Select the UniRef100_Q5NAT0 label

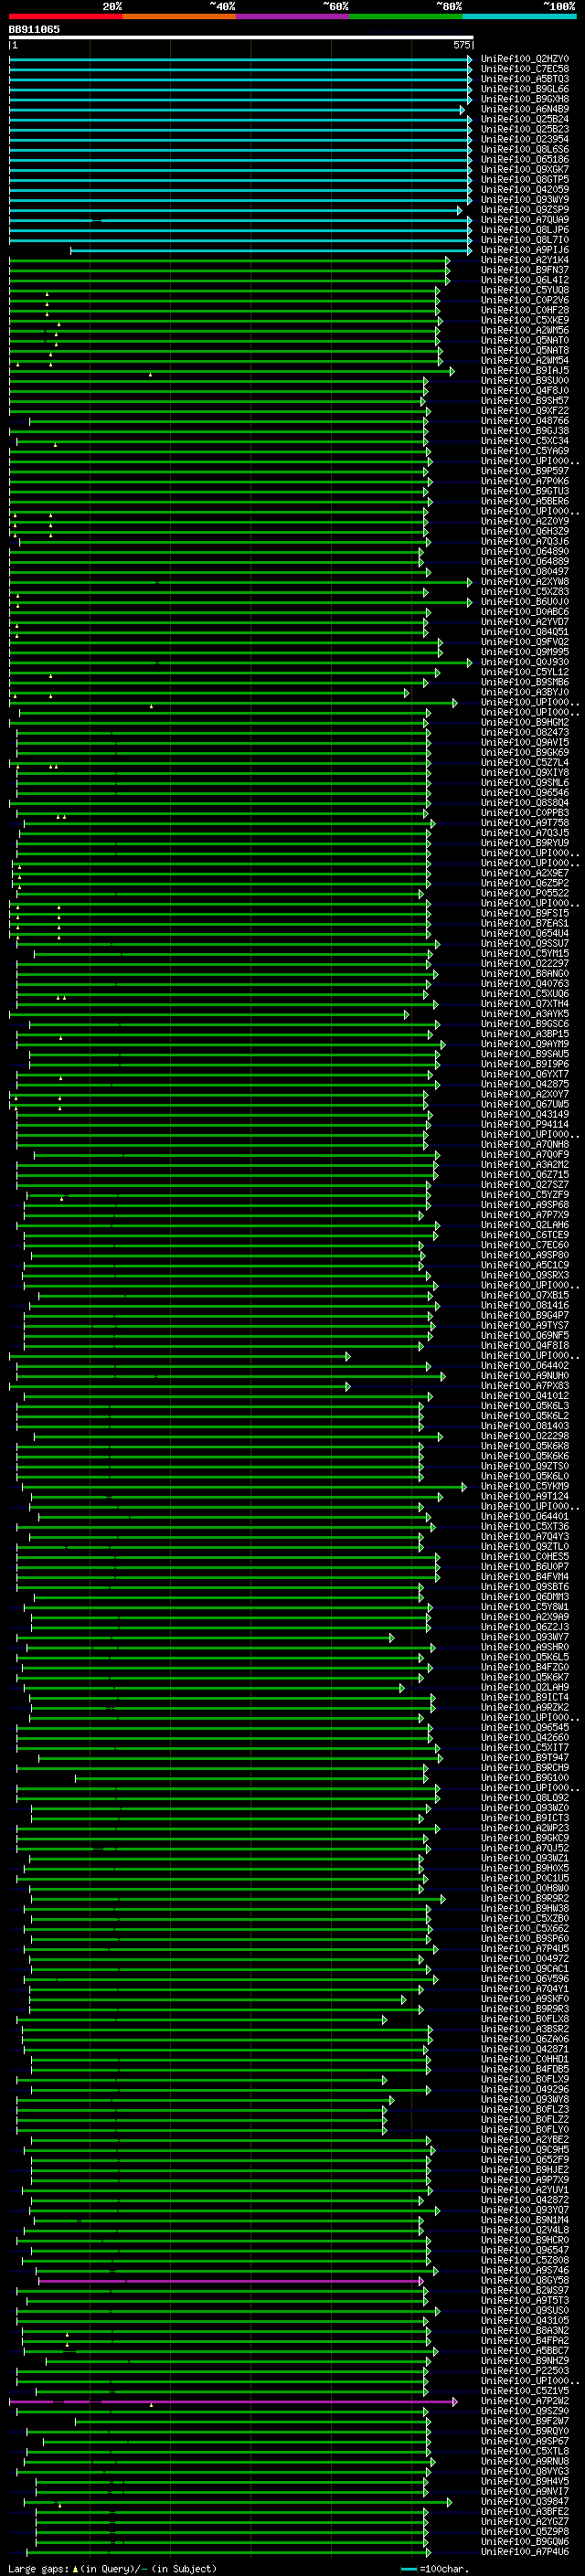pyautogui.click(x=525, y=340)
